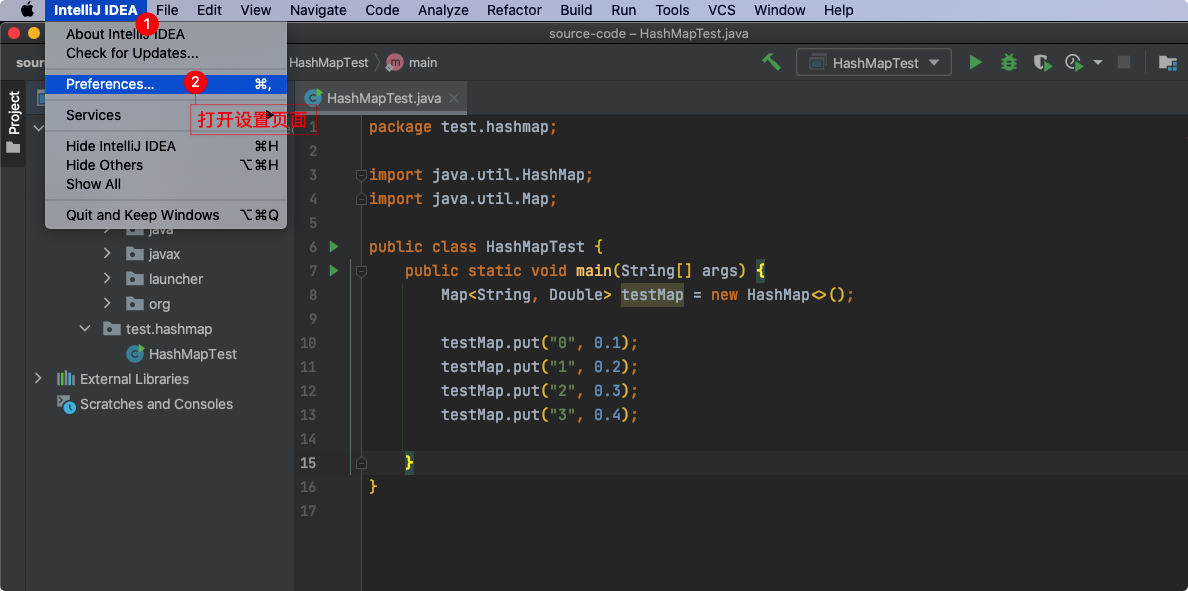The width and height of the screenshot is (1188, 591).
Task: Click the 'import java.util.Map;' line
Action: click(x=463, y=199)
